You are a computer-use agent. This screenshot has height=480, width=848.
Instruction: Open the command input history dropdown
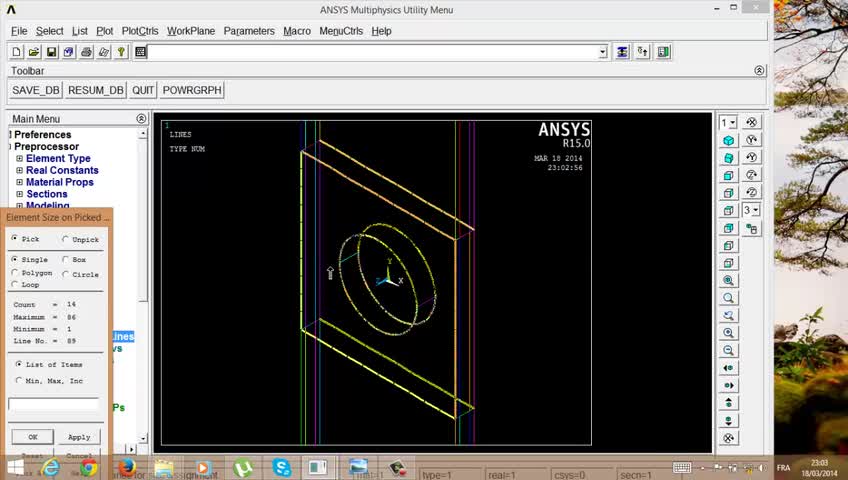pos(603,52)
